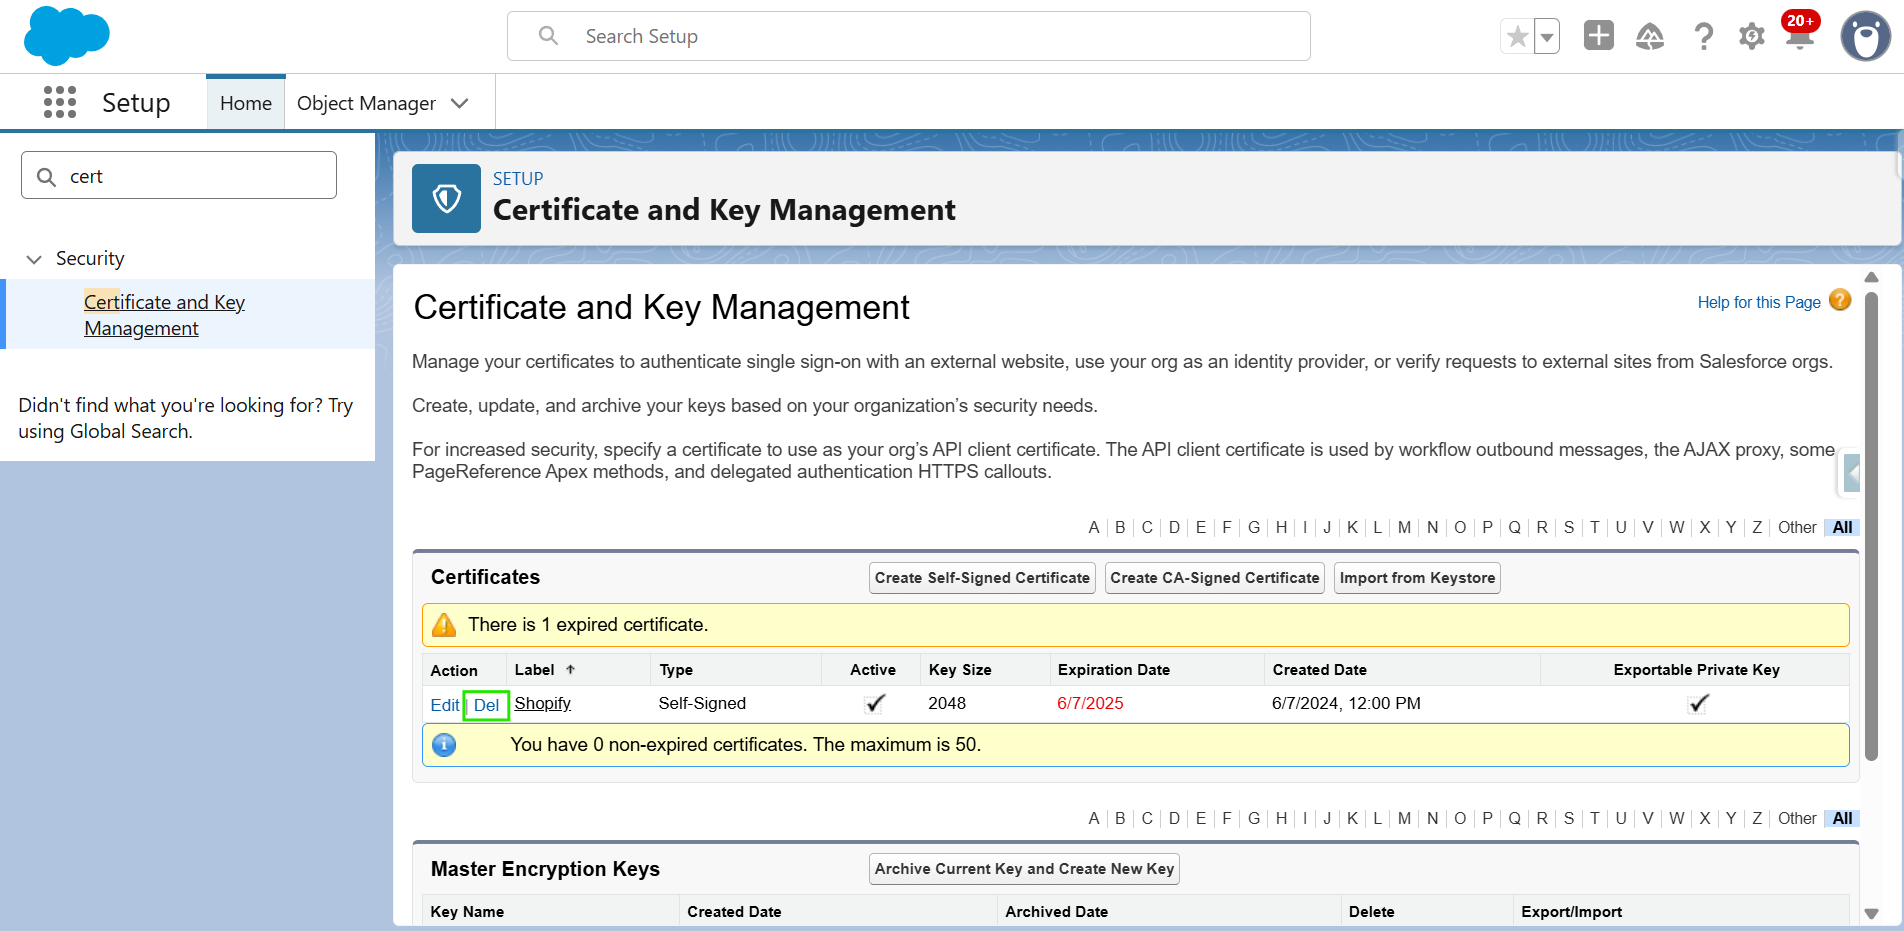Delete the Shopify certificate via Del link
The image size is (1904, 931).
pos(486,705)
